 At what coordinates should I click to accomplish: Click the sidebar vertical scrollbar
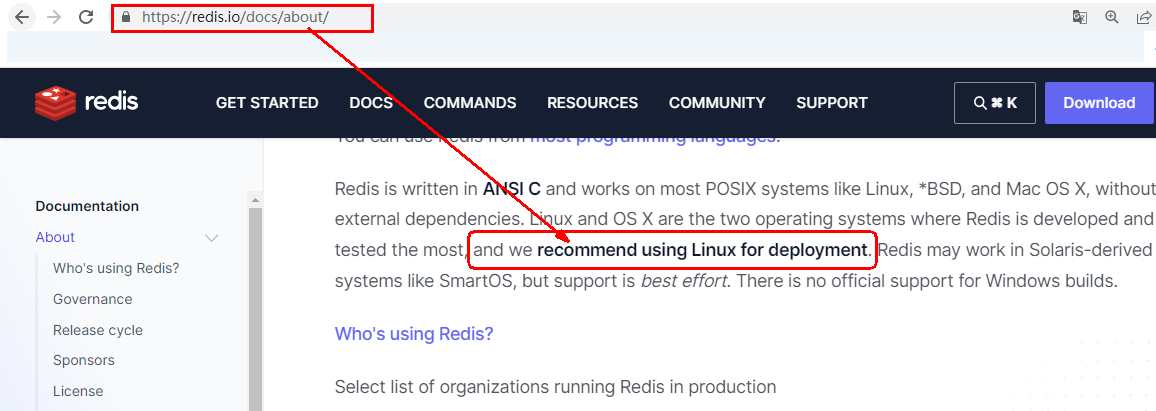(x=255, y=300)
